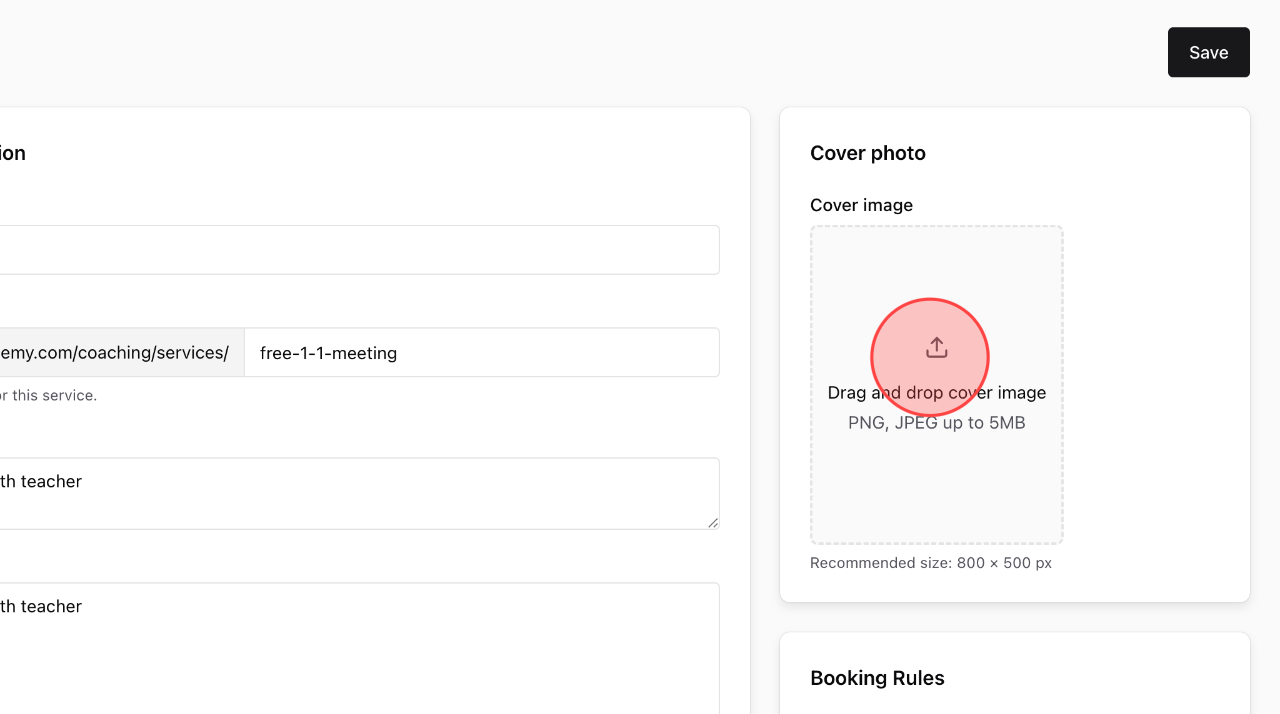Screen dimensions: 1280x714
Task: Click the resize handle of the short textarea
Action: pos(713,523)
